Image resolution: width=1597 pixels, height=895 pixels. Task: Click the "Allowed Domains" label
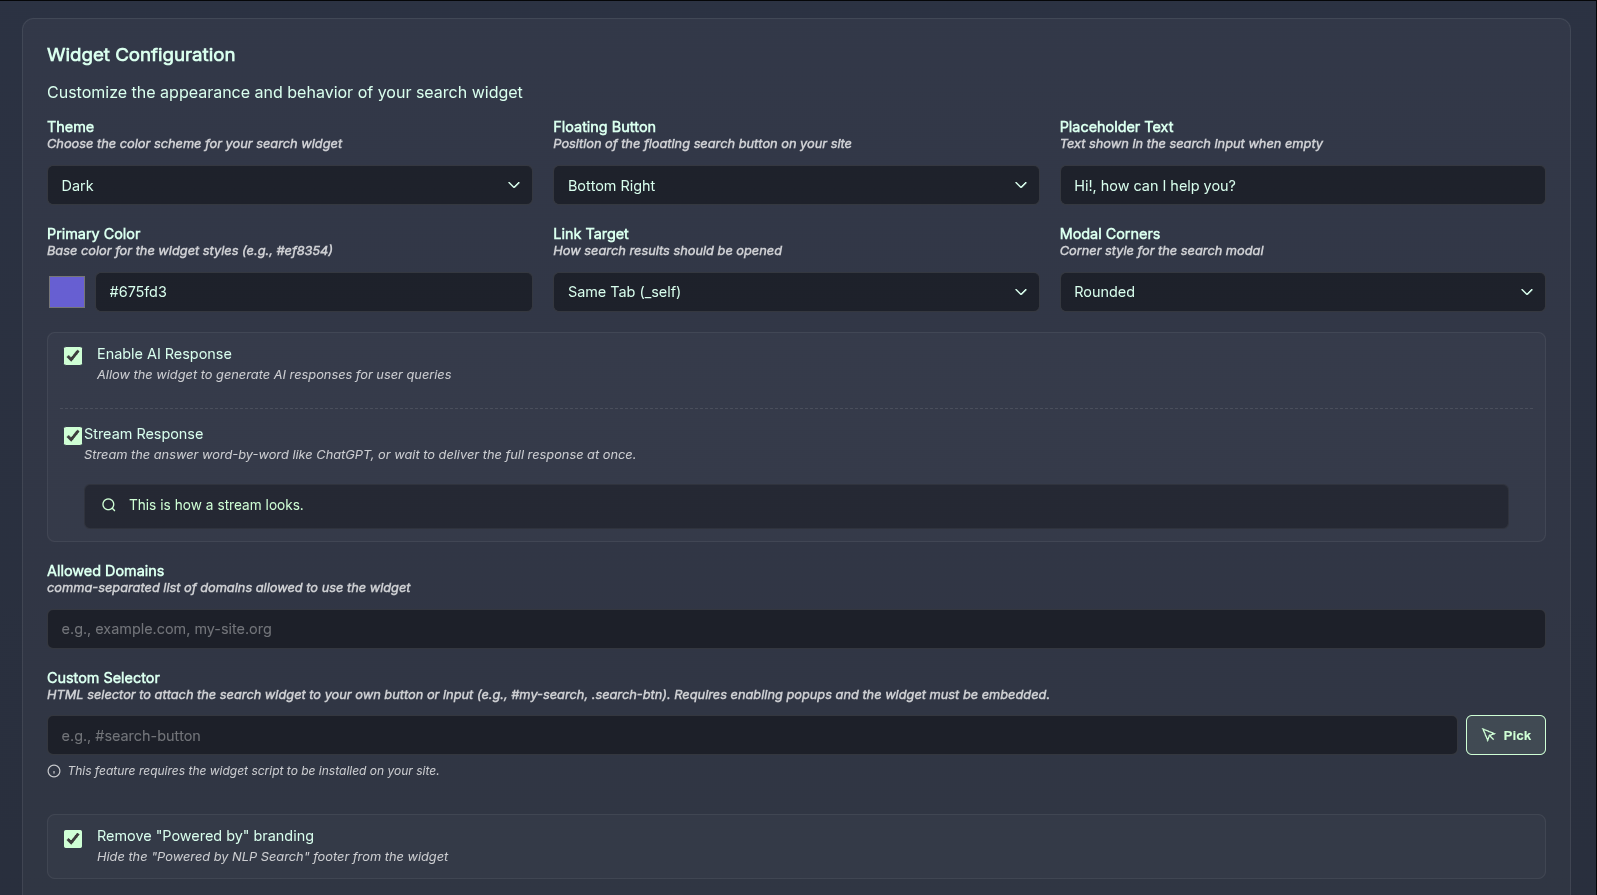pyautogui.click(x=105, y=571)
